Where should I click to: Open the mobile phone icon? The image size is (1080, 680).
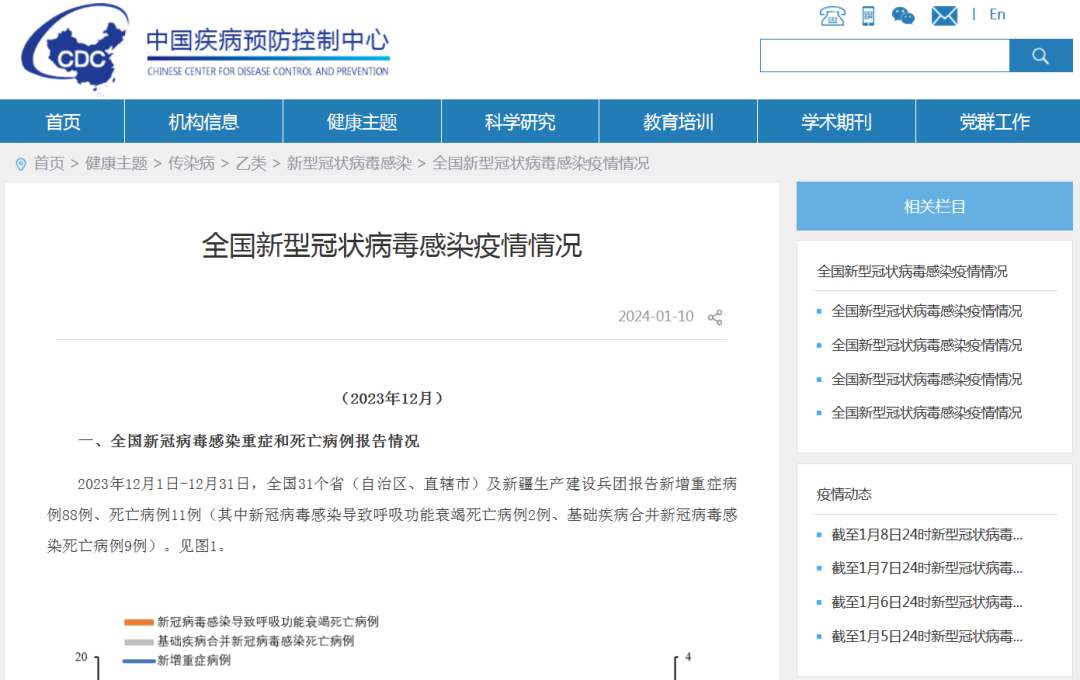[x=869, y=15]
